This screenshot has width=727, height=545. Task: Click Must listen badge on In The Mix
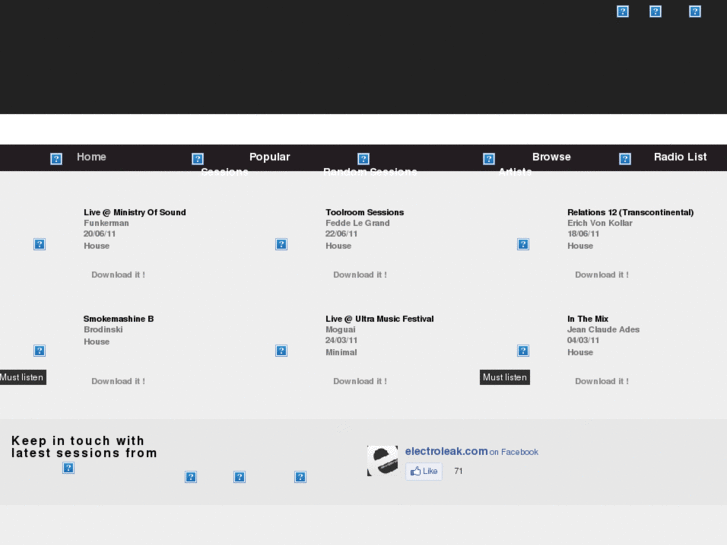[504, 377]
